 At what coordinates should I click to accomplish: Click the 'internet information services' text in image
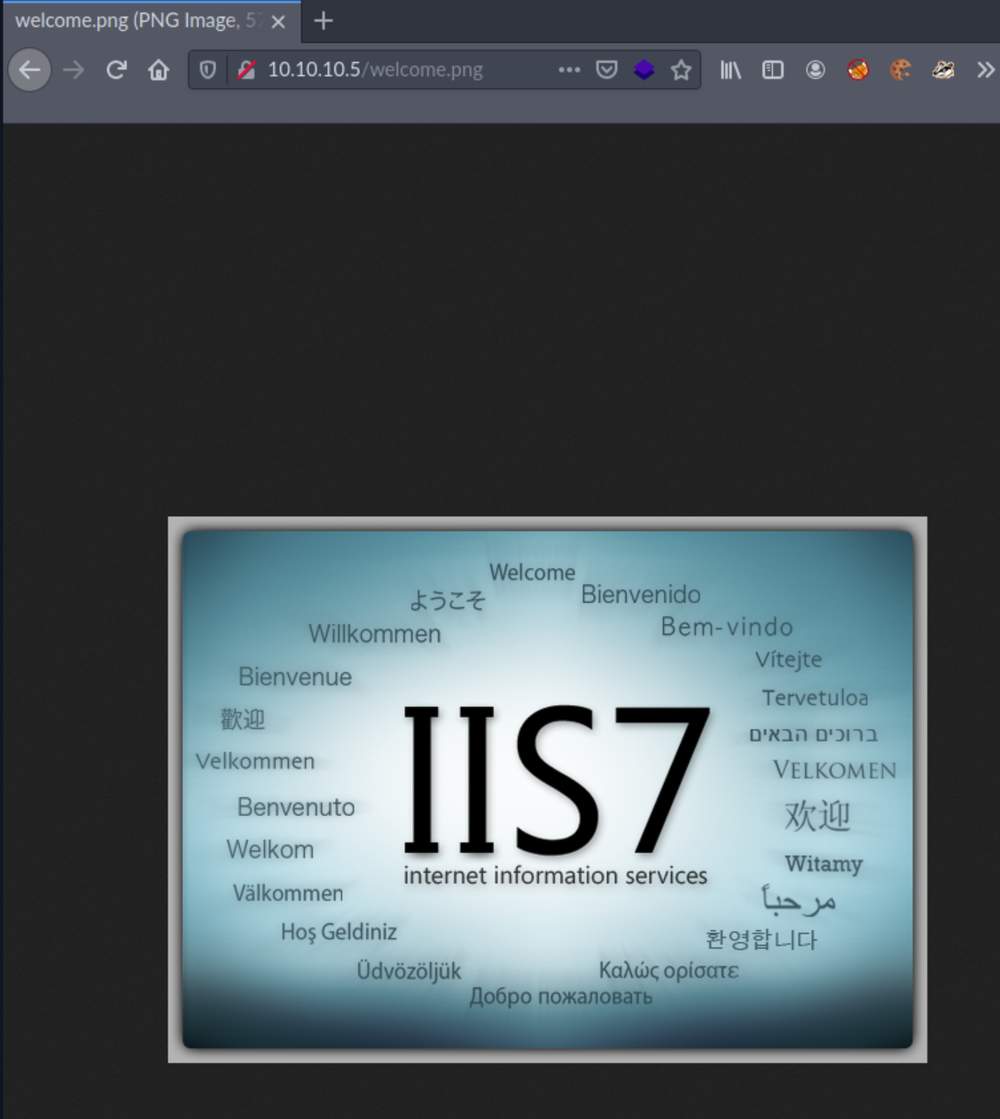pyautogui.click(x=555, y=876)
